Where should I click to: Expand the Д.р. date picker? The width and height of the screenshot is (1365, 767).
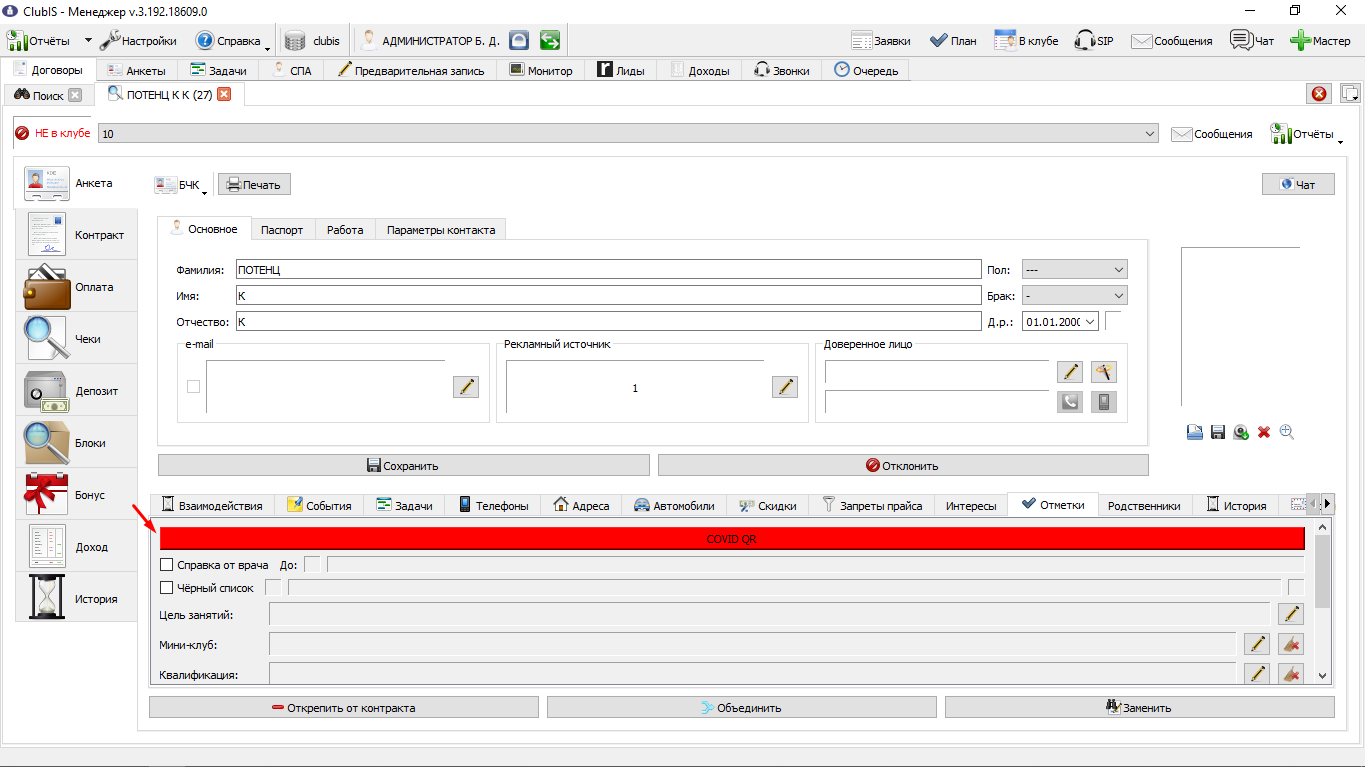1089,322
